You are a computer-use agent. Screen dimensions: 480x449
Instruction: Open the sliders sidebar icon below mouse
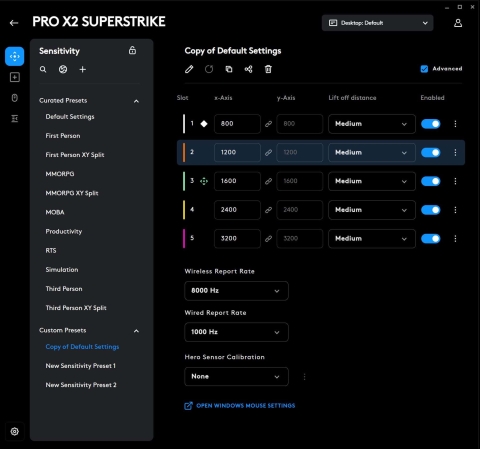point(15,118)
